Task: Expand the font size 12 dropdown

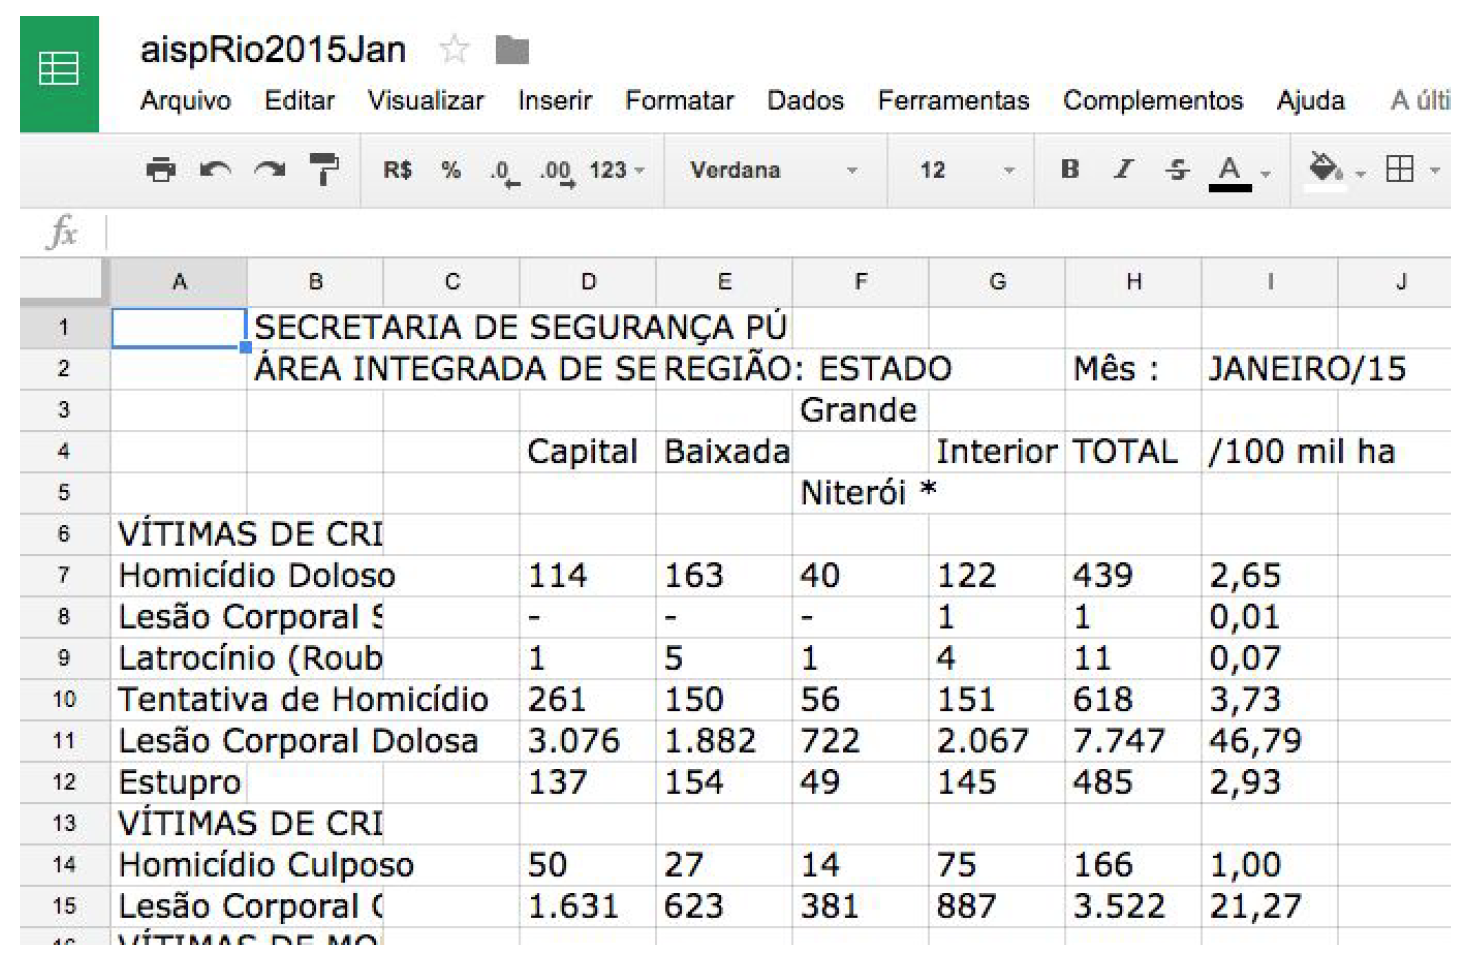Action: coord(966,170)
